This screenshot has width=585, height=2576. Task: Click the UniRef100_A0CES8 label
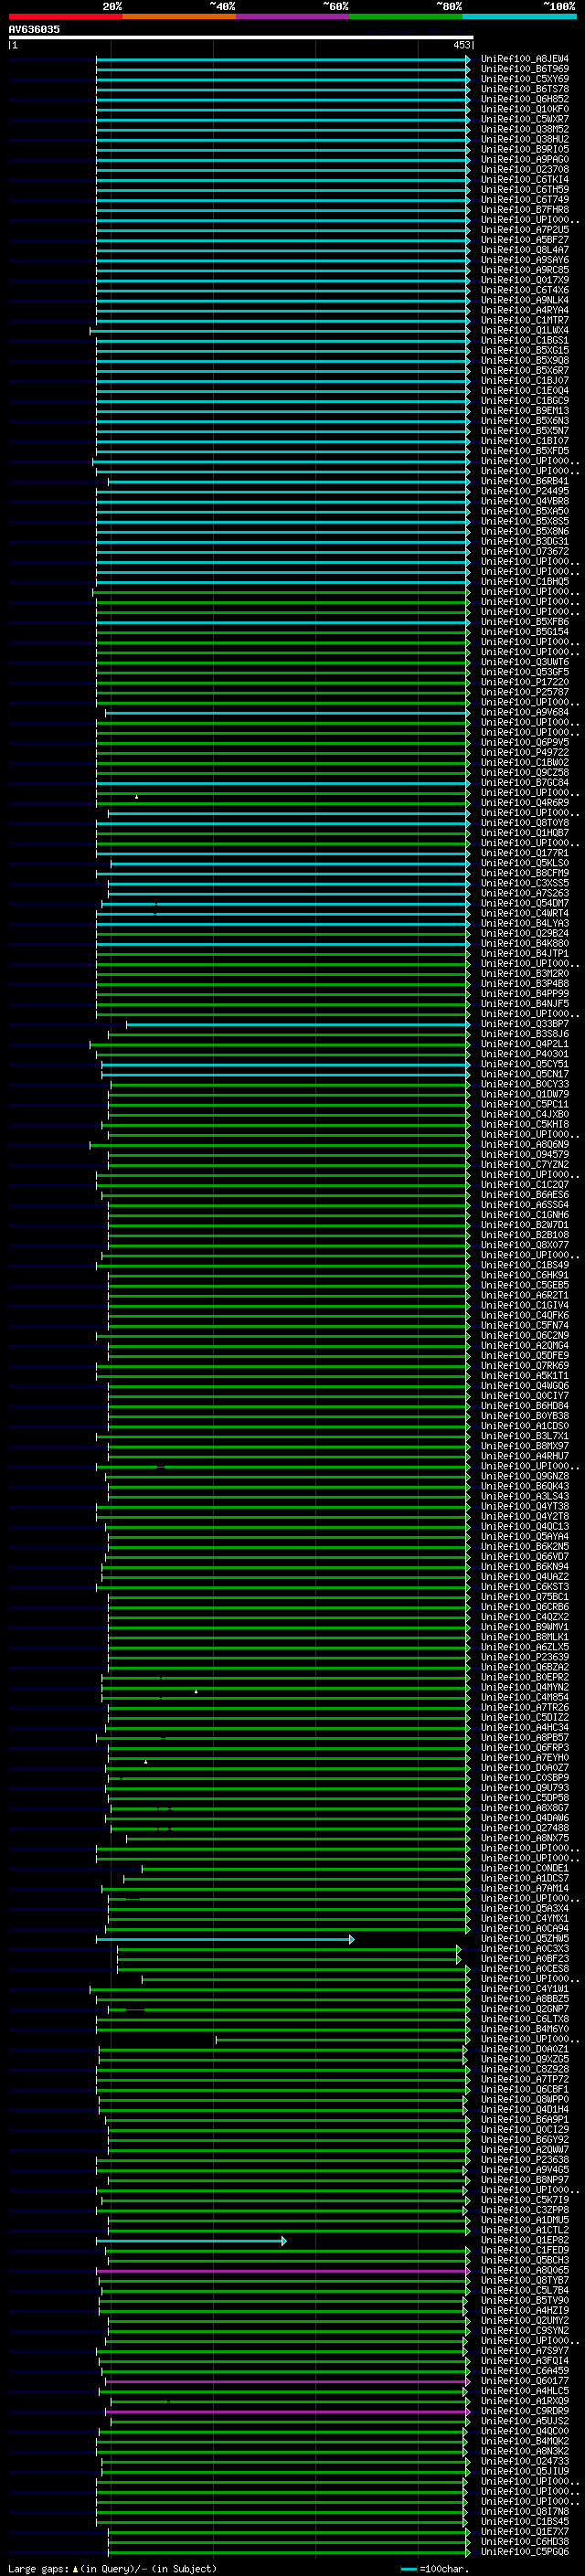525,1969
